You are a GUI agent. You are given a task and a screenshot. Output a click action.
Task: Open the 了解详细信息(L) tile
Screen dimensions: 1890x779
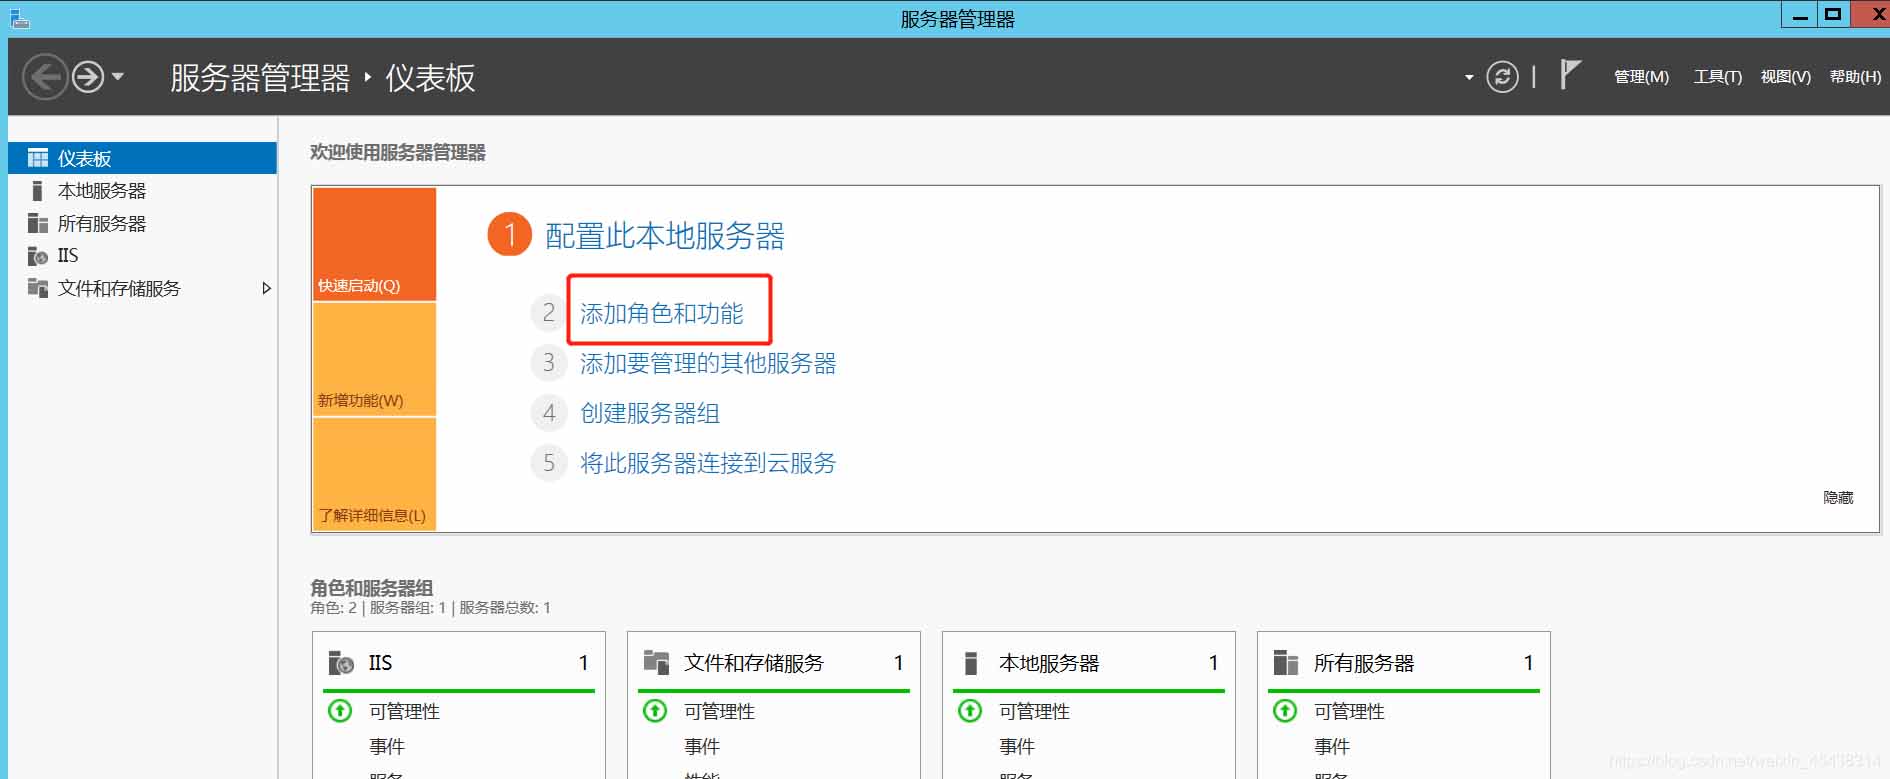375,474
